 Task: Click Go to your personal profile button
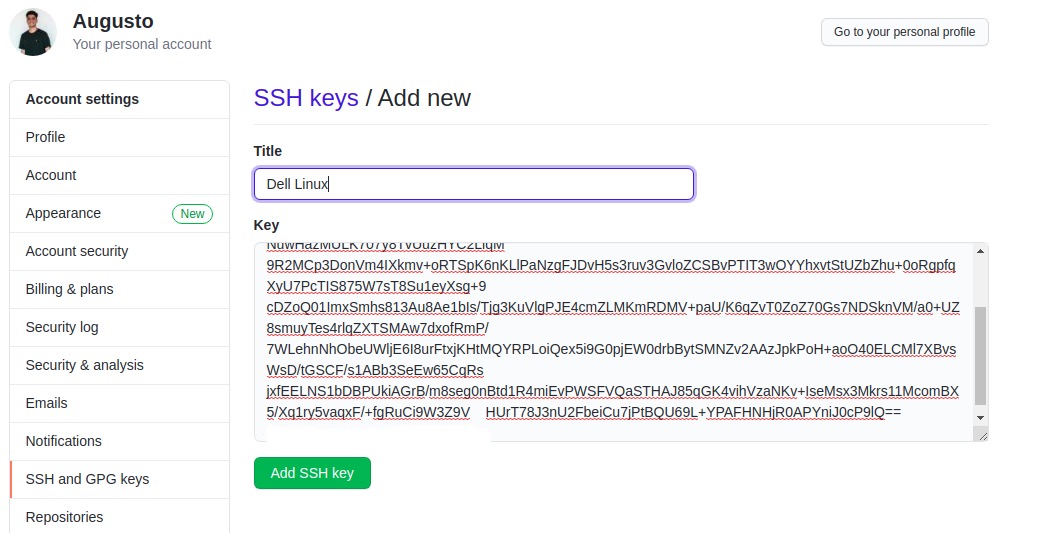904,32
